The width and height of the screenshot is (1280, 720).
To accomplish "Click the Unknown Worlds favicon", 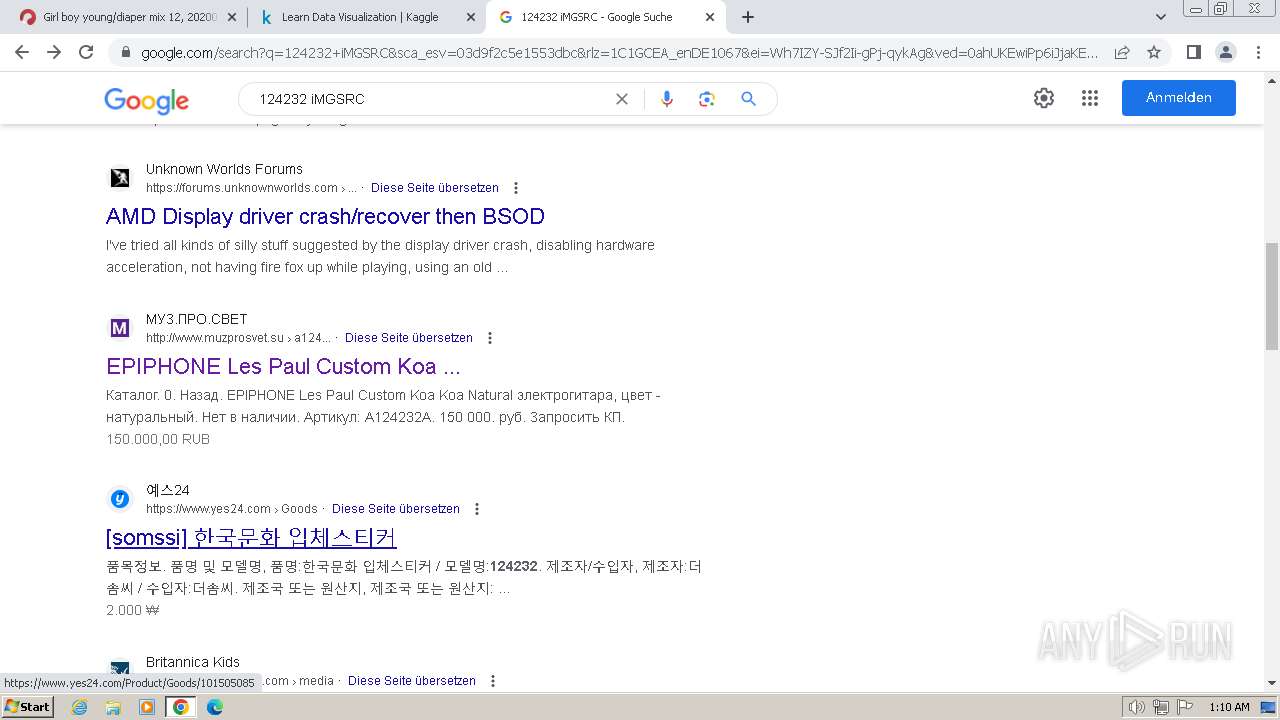I will pos(120,178).
